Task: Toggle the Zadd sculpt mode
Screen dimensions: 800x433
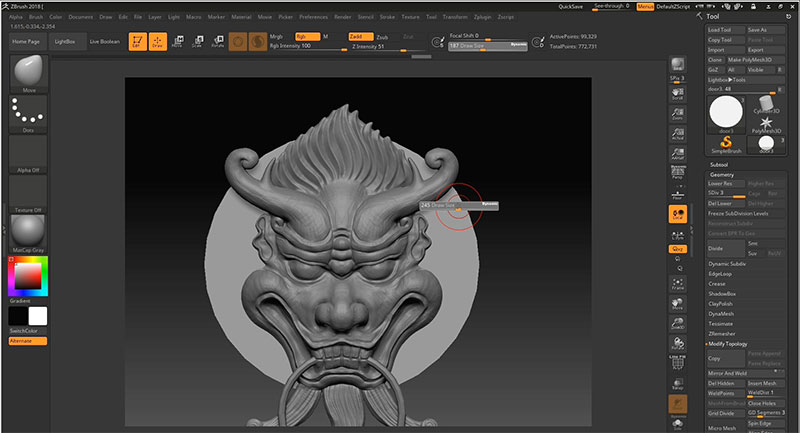Action: coord(360,36)
